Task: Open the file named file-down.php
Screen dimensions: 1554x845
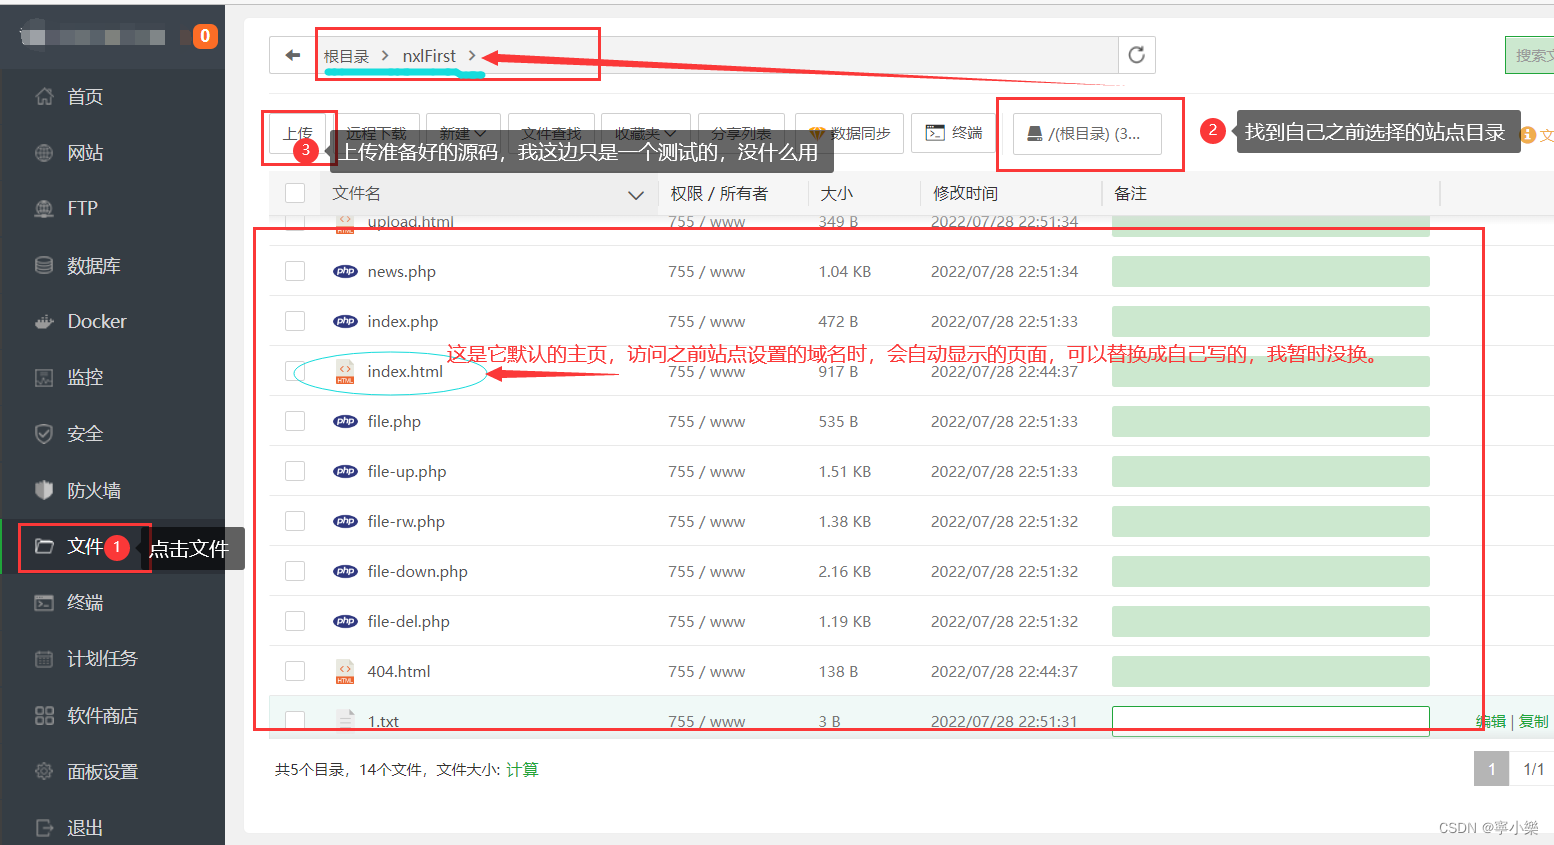Action: [417, 572]
